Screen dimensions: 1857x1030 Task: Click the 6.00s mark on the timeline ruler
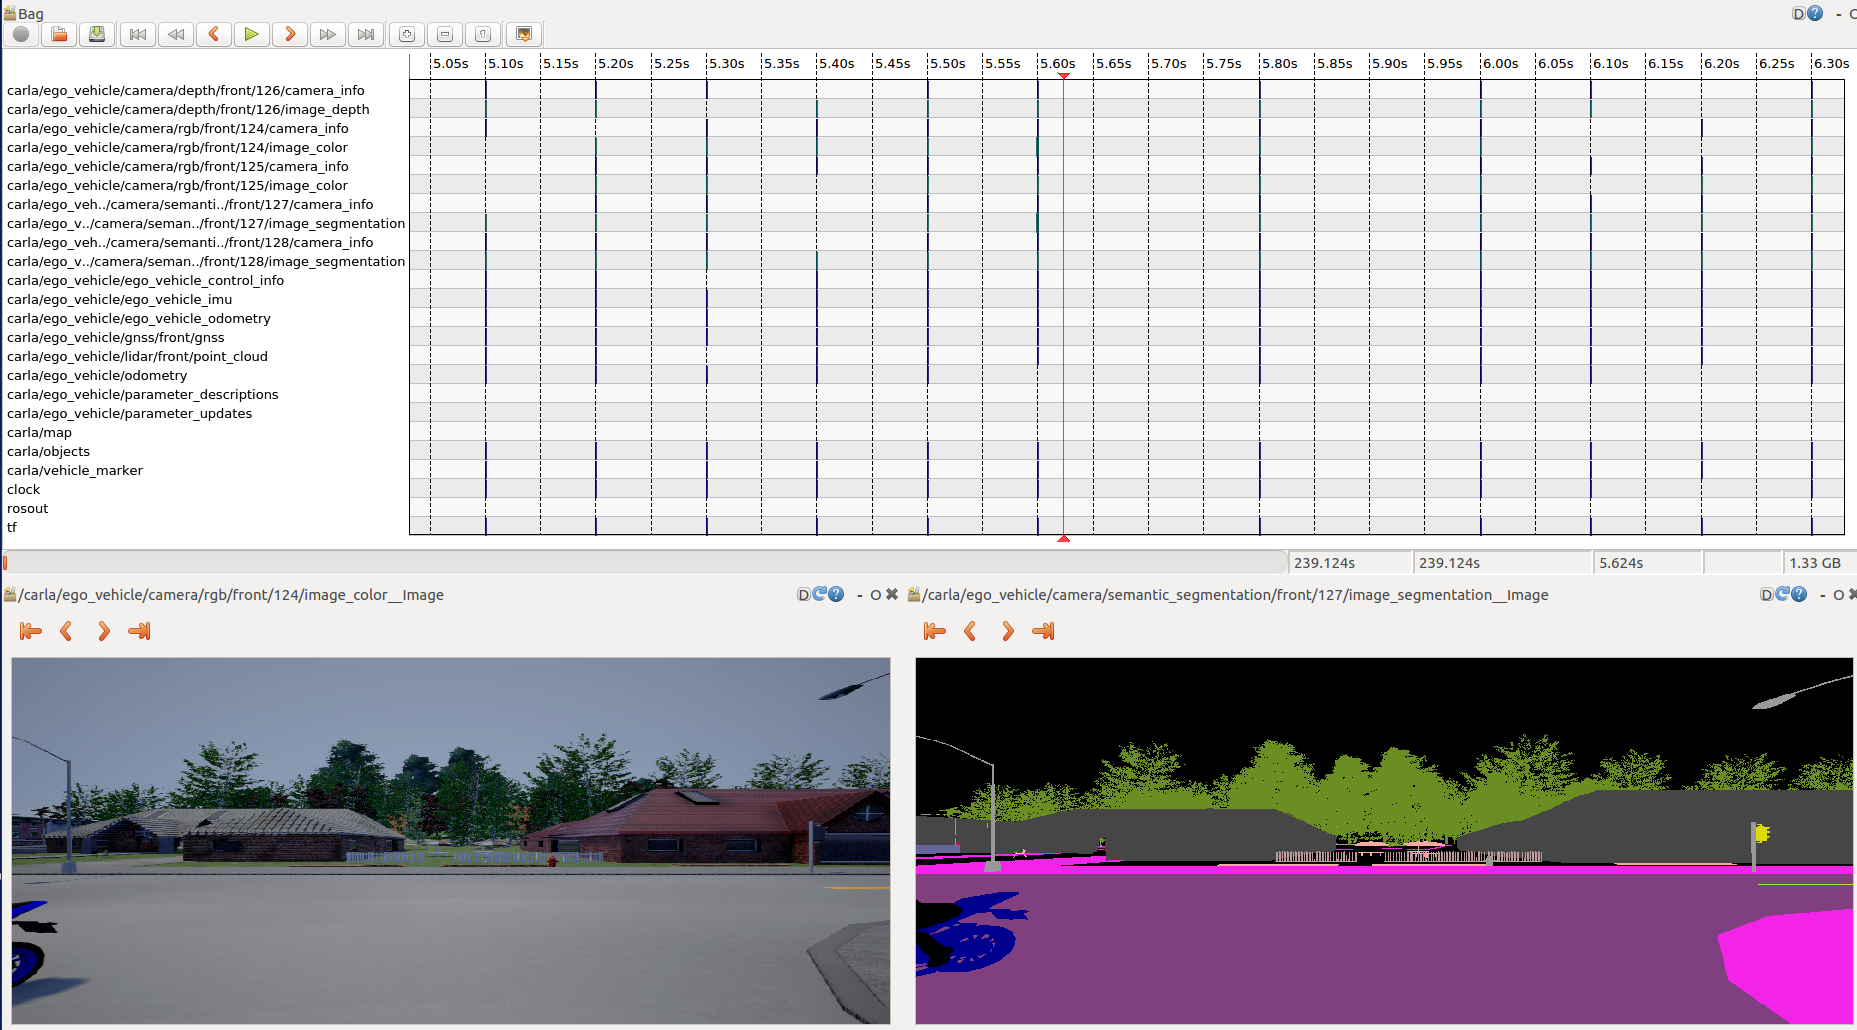point(1500,63)
